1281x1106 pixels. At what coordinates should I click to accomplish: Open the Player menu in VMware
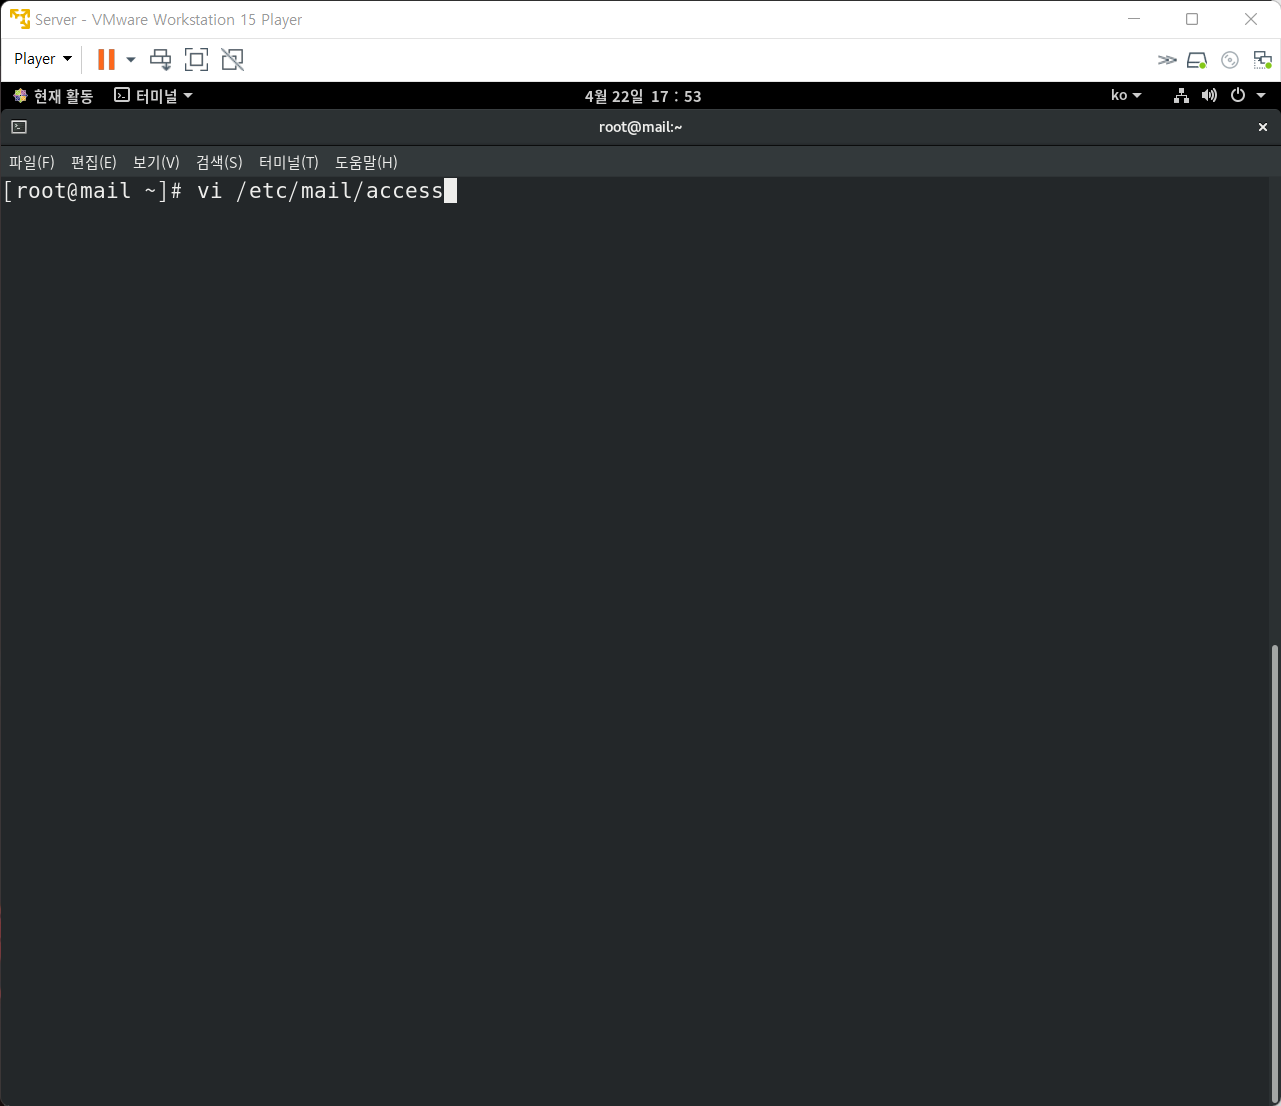click(x=43, y=59)
